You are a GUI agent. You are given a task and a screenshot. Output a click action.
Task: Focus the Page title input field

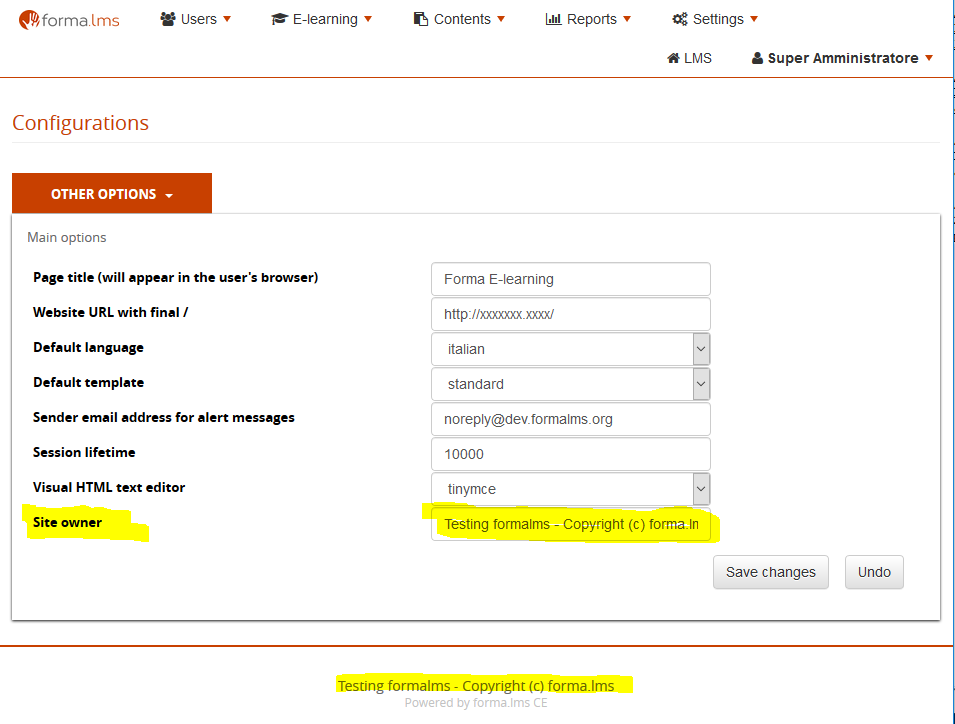pyautogui.click(x=570, y=279)
